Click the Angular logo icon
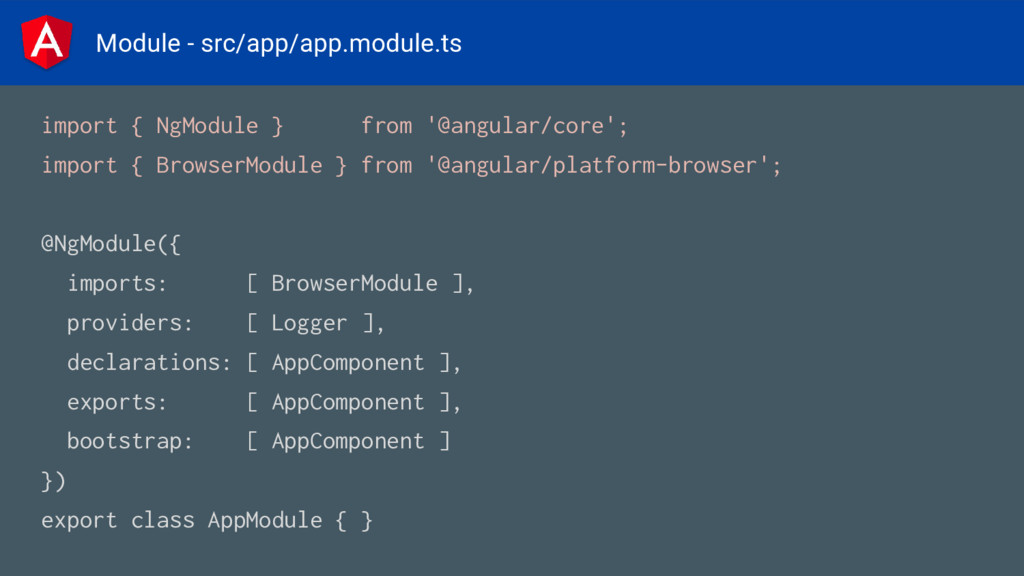This screenshot has height=576, width=1024. pyautogui.click(x=46, y=42)
